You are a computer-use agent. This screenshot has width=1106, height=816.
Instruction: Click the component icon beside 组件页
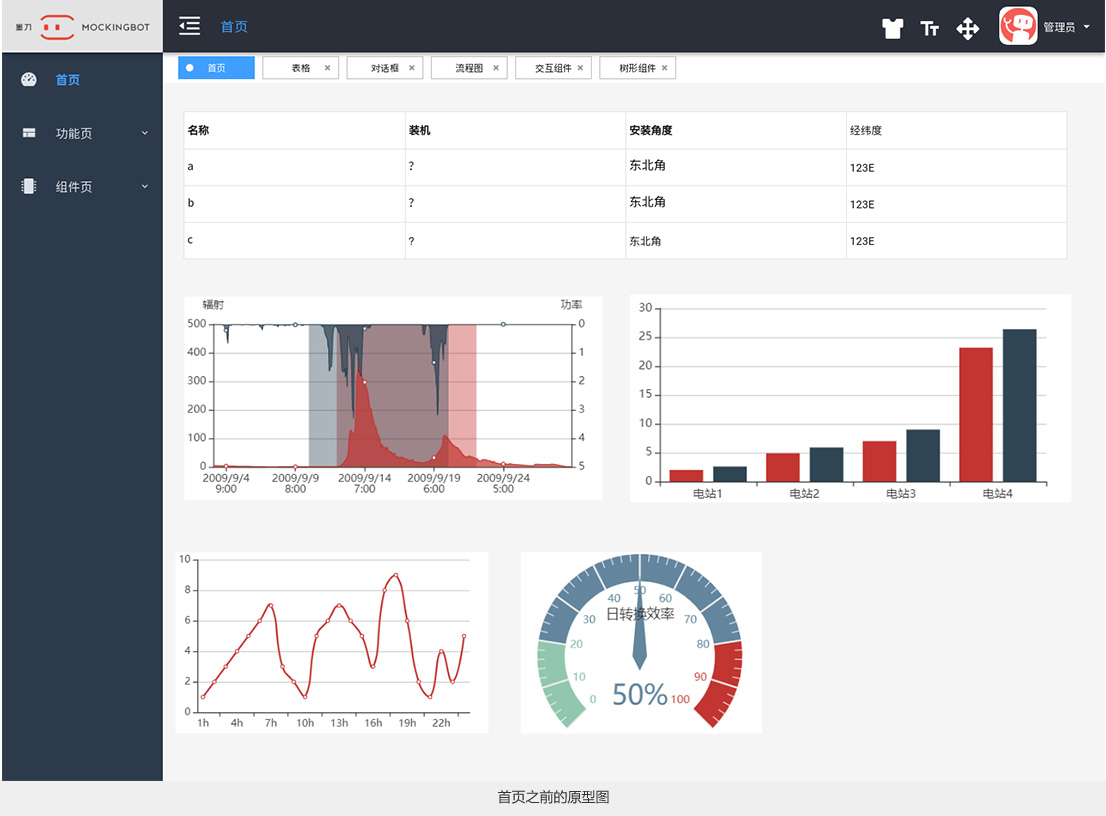(x=29, y=186)
